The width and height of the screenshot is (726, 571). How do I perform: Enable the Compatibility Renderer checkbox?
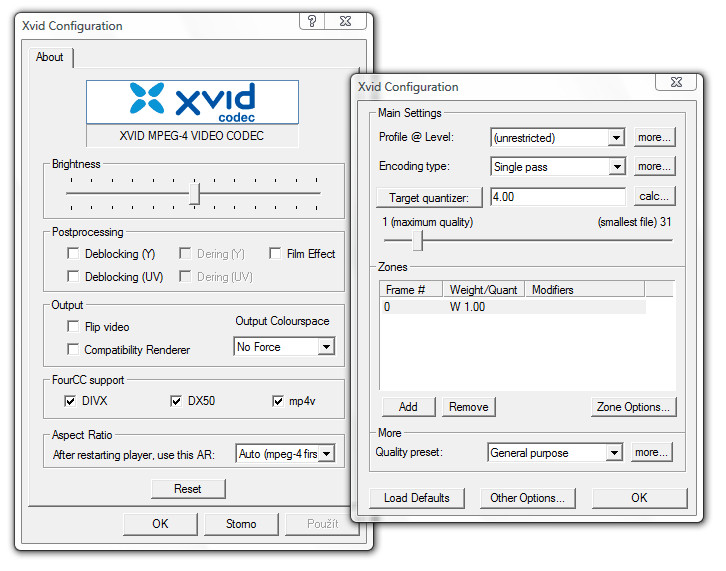[x=73, y=349]
